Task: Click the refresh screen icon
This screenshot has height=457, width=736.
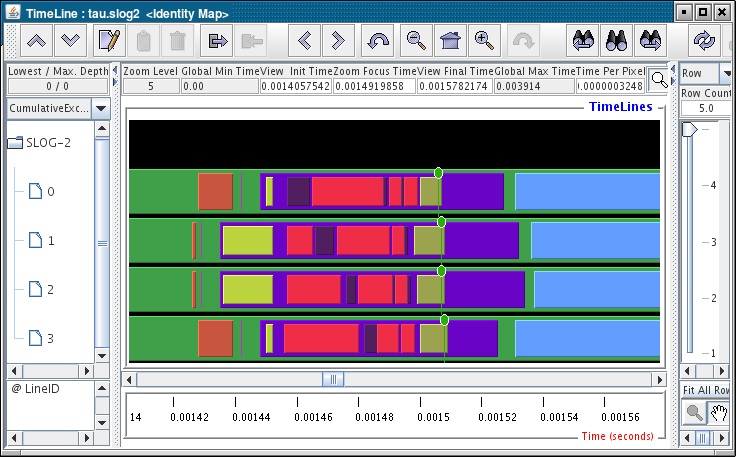Action: (704, 41)
